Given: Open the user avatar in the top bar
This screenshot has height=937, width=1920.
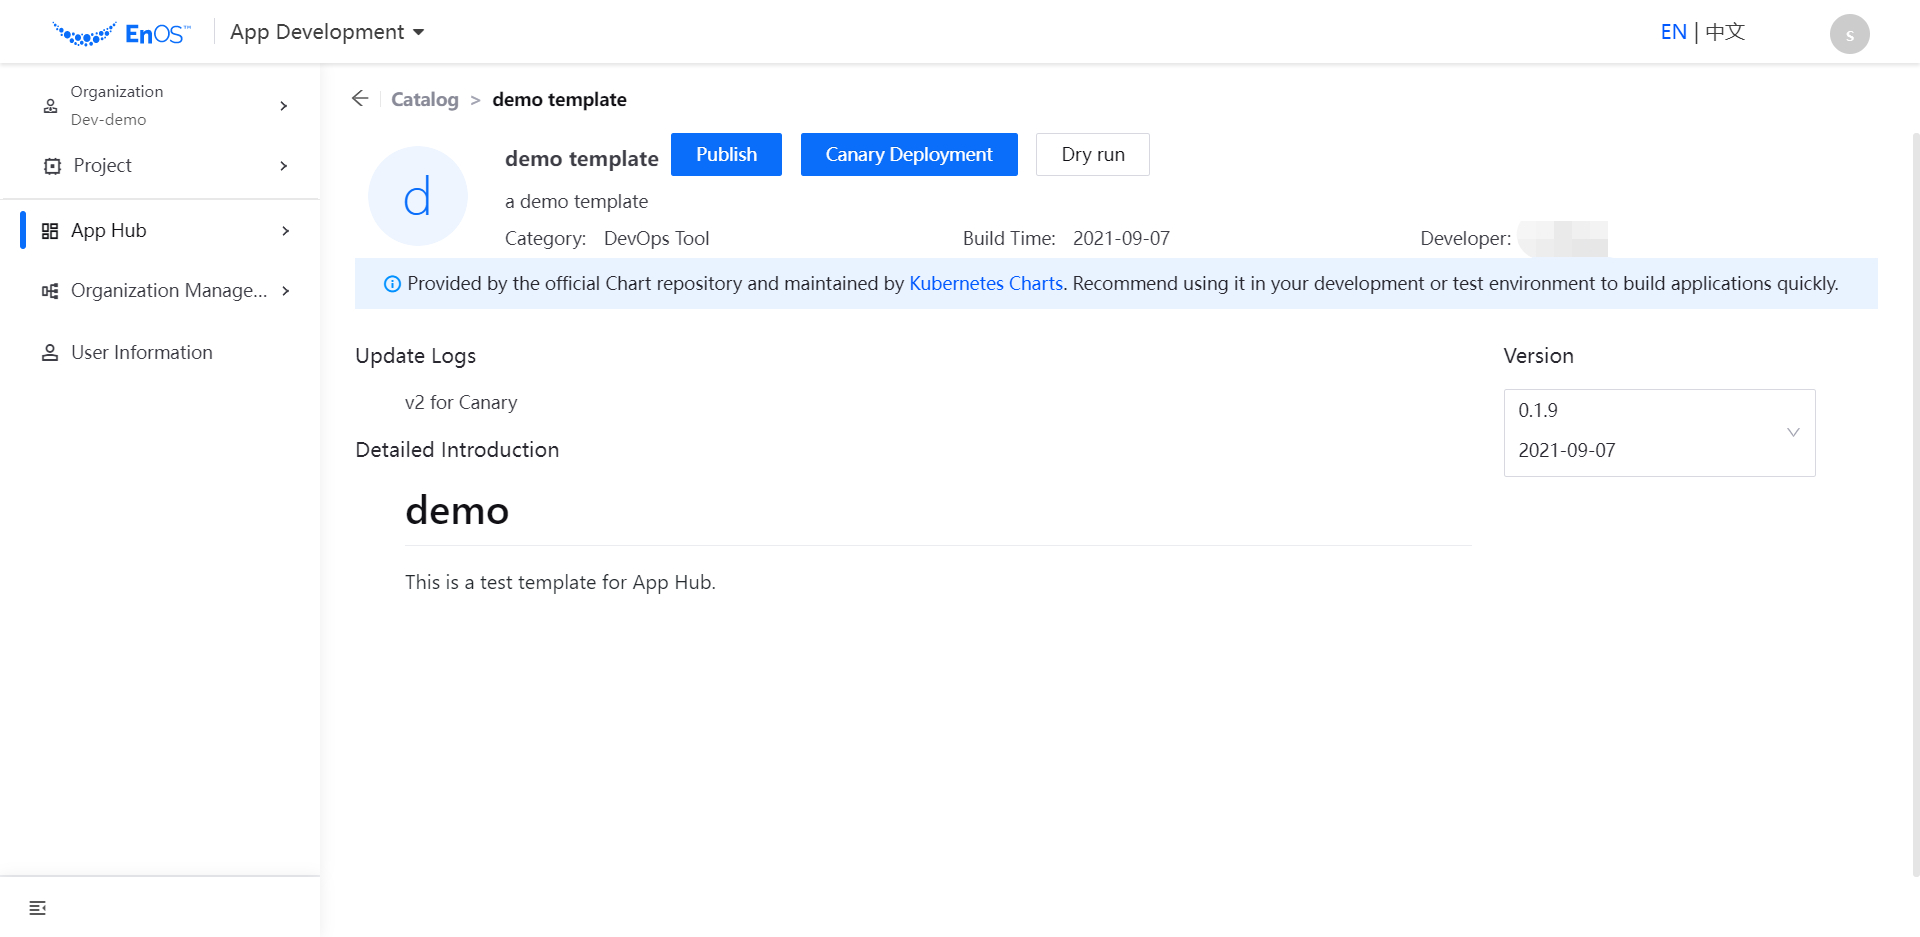Looking at the screenshot, I should 1849,33.
